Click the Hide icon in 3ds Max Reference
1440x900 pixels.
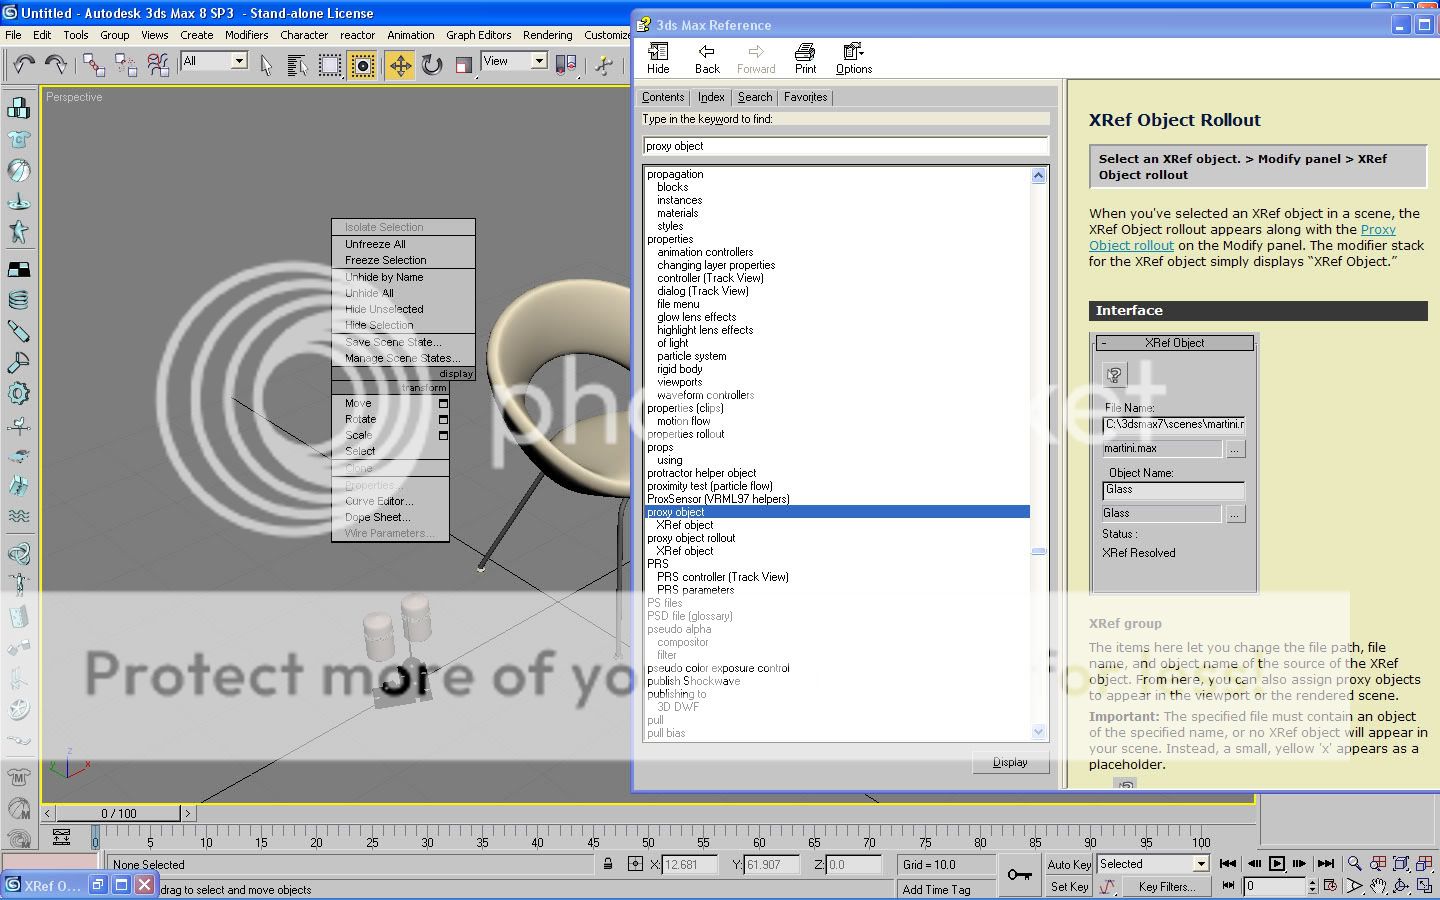coord(658,58)
